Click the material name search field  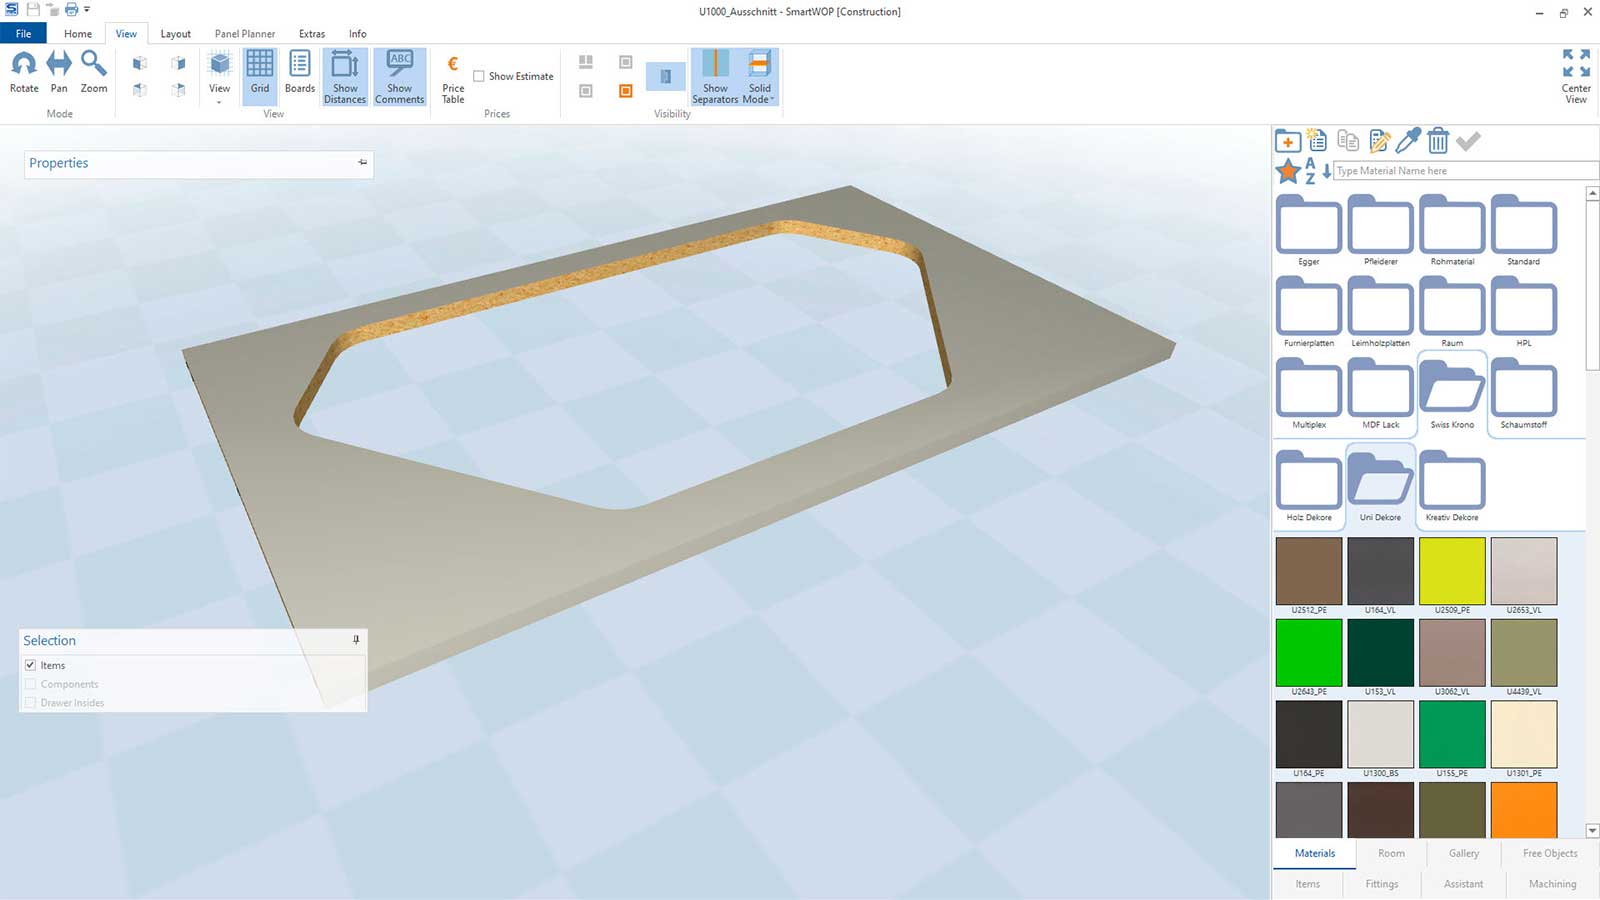1465,171
